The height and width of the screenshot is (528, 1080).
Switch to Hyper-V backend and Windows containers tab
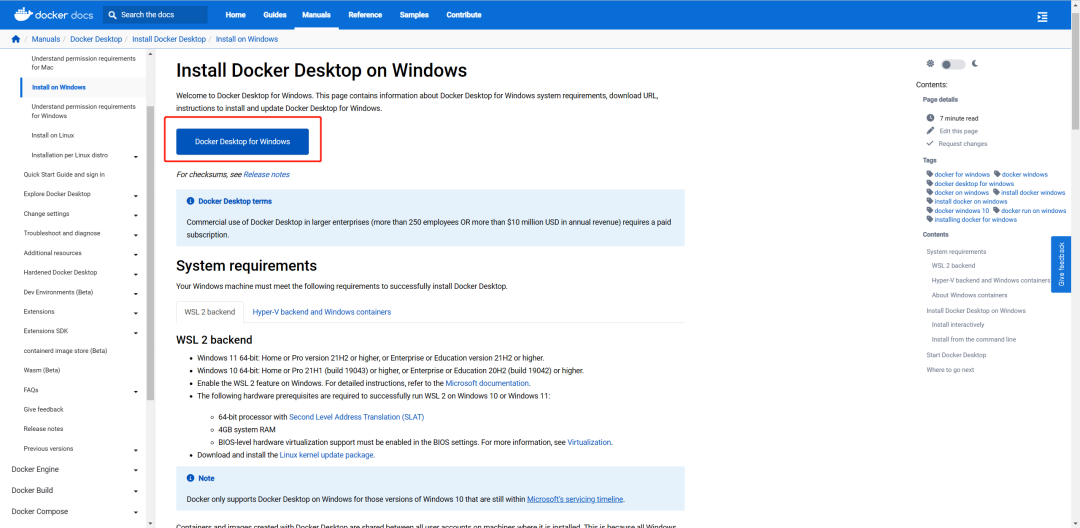tap(322, 312)
